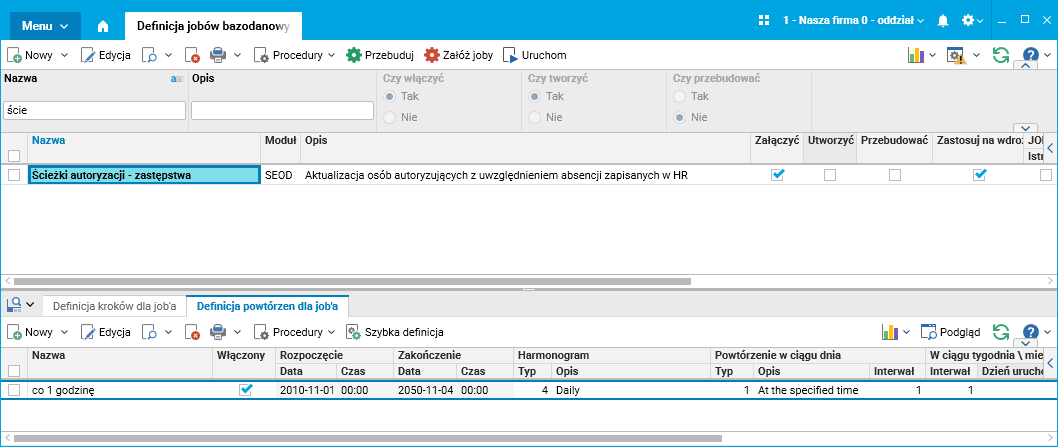Click the top toolbar chart icon

(916, 55)
